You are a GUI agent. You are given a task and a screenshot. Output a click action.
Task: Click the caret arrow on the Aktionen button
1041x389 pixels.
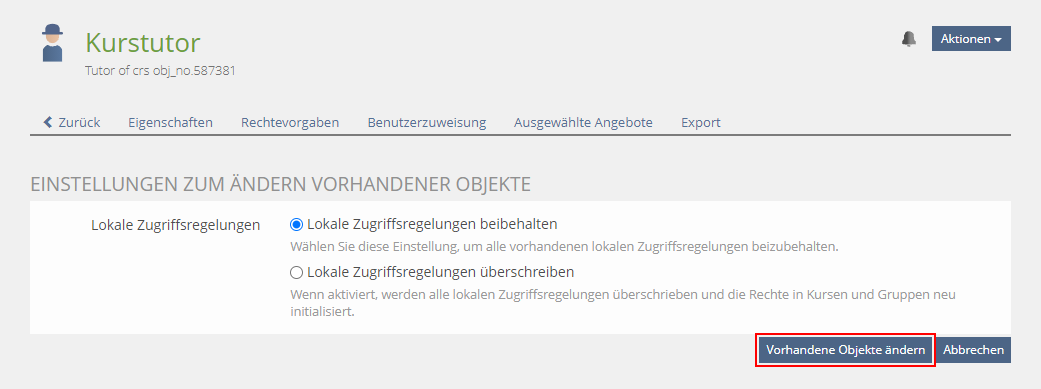(x=998, y=40)
